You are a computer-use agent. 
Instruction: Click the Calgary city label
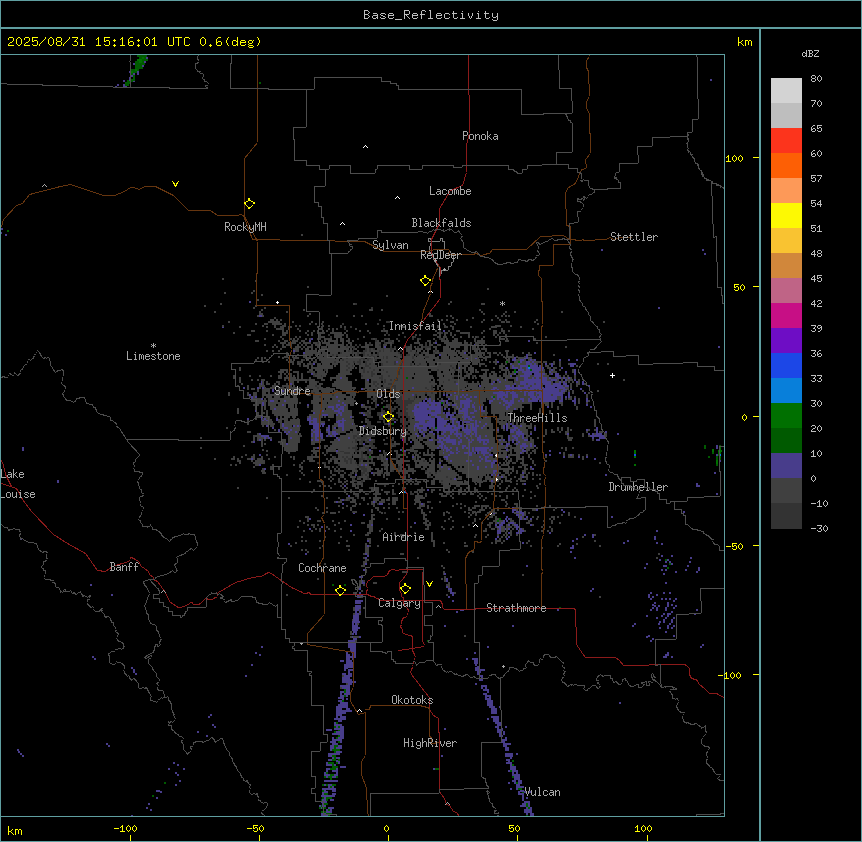399,603
